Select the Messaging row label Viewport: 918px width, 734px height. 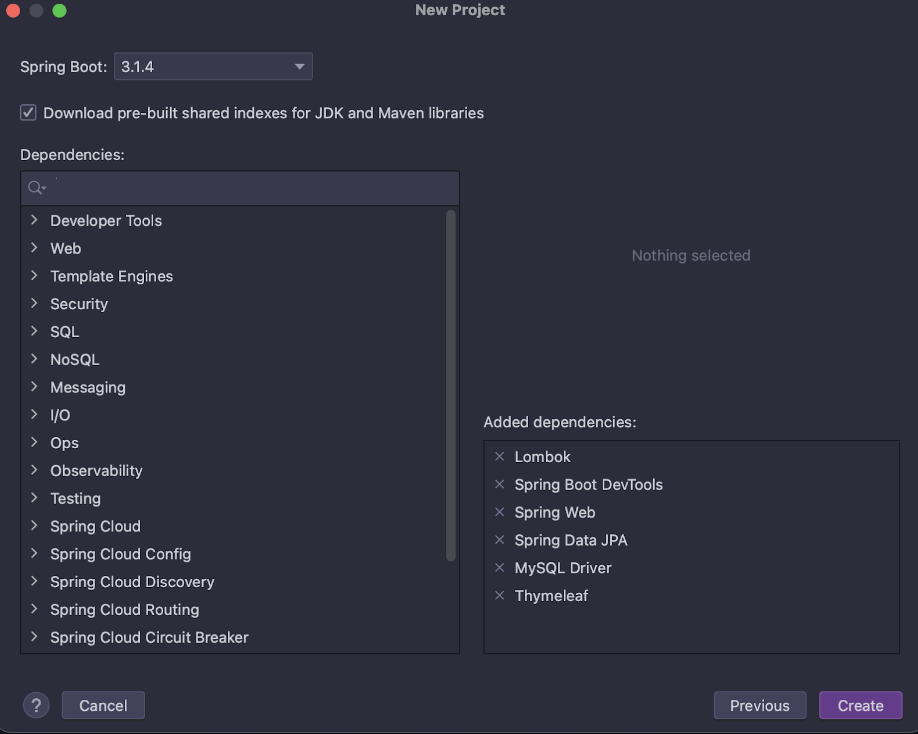click(88, 387)
